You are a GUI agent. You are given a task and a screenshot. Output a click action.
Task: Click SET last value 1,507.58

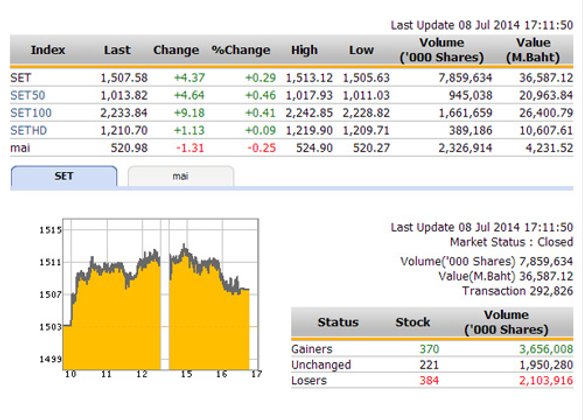pyautogui.click(x=124, y=78)
